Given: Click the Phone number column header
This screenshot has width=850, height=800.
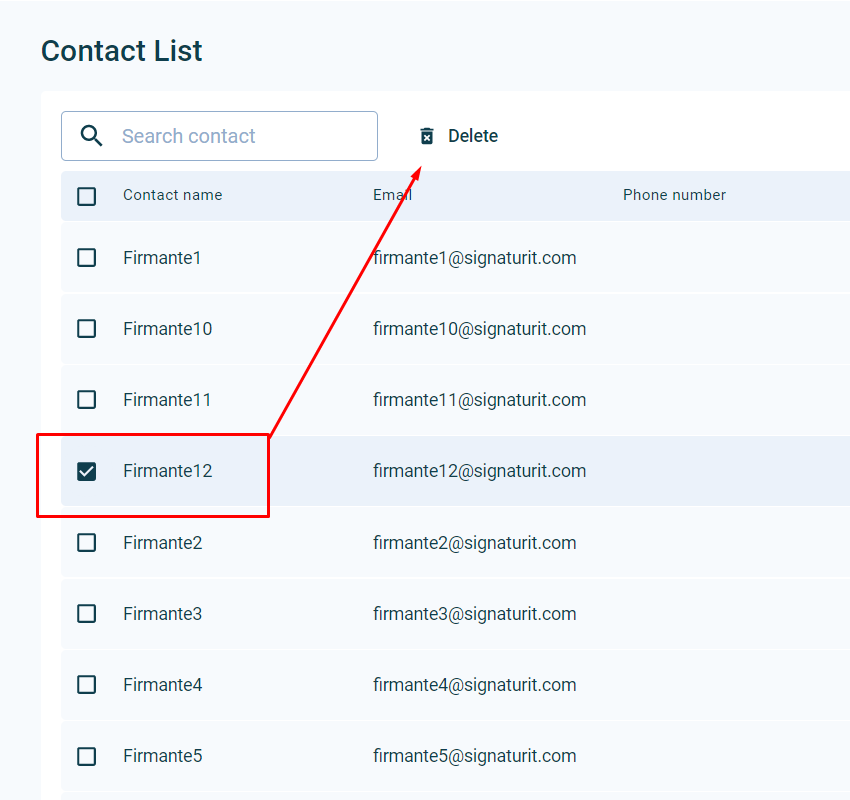Looking at the screenshot, I should point(674,195).
